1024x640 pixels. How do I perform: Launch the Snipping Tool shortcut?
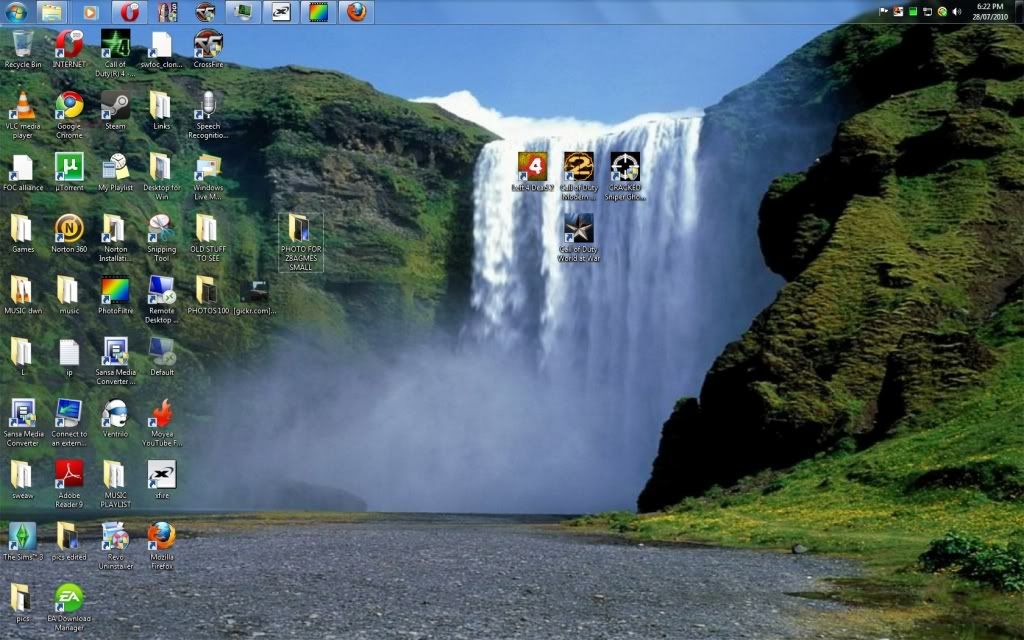[x=161, y=228]
